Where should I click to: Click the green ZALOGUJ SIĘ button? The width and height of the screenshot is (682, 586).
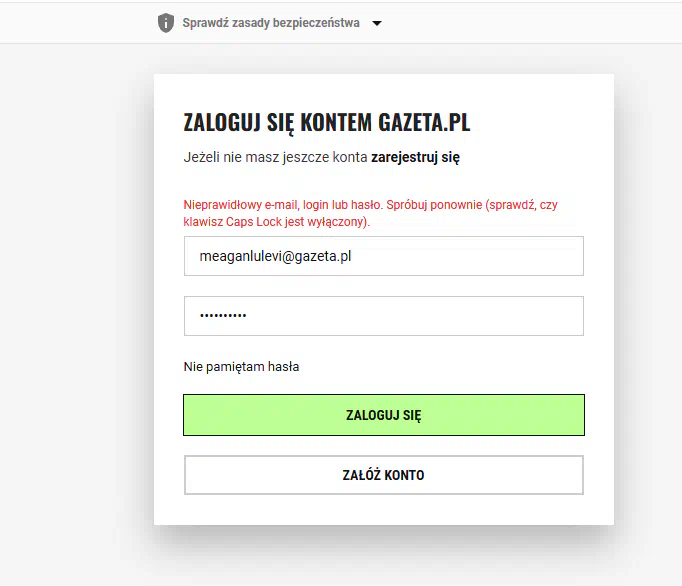coord(384,415)
